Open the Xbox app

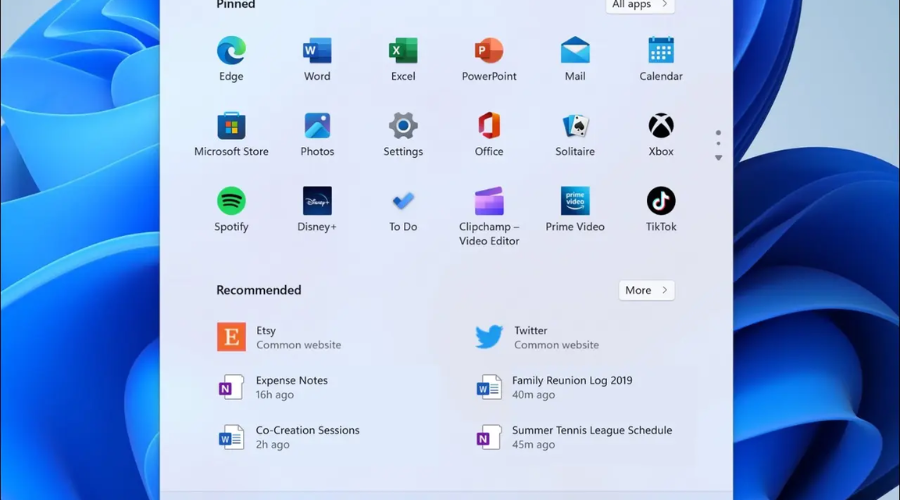pyautogui.click(x=661, y=126)
